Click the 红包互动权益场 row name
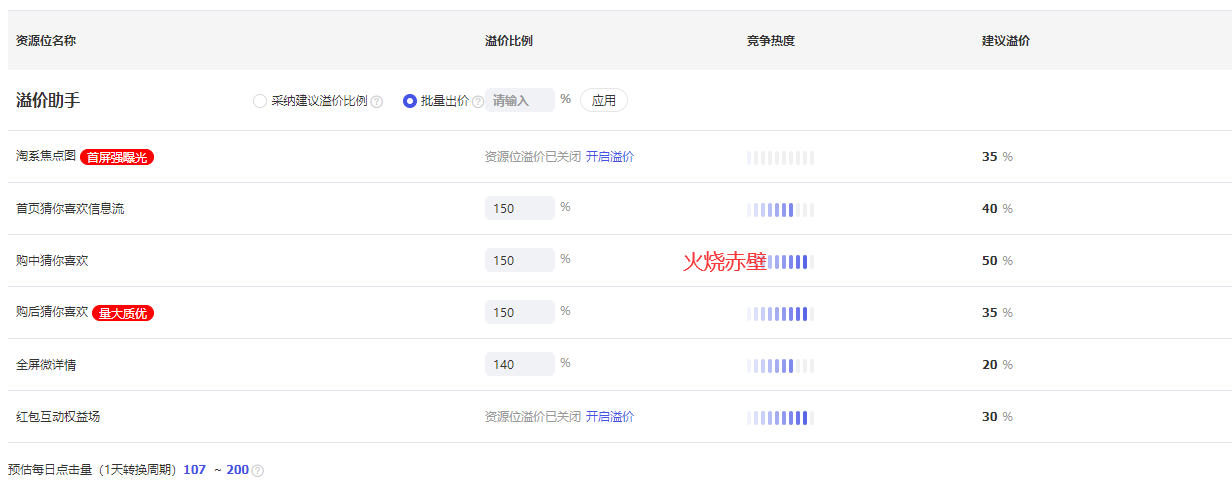Screen dimensions: 1232x493 click(x=58, y=417)
